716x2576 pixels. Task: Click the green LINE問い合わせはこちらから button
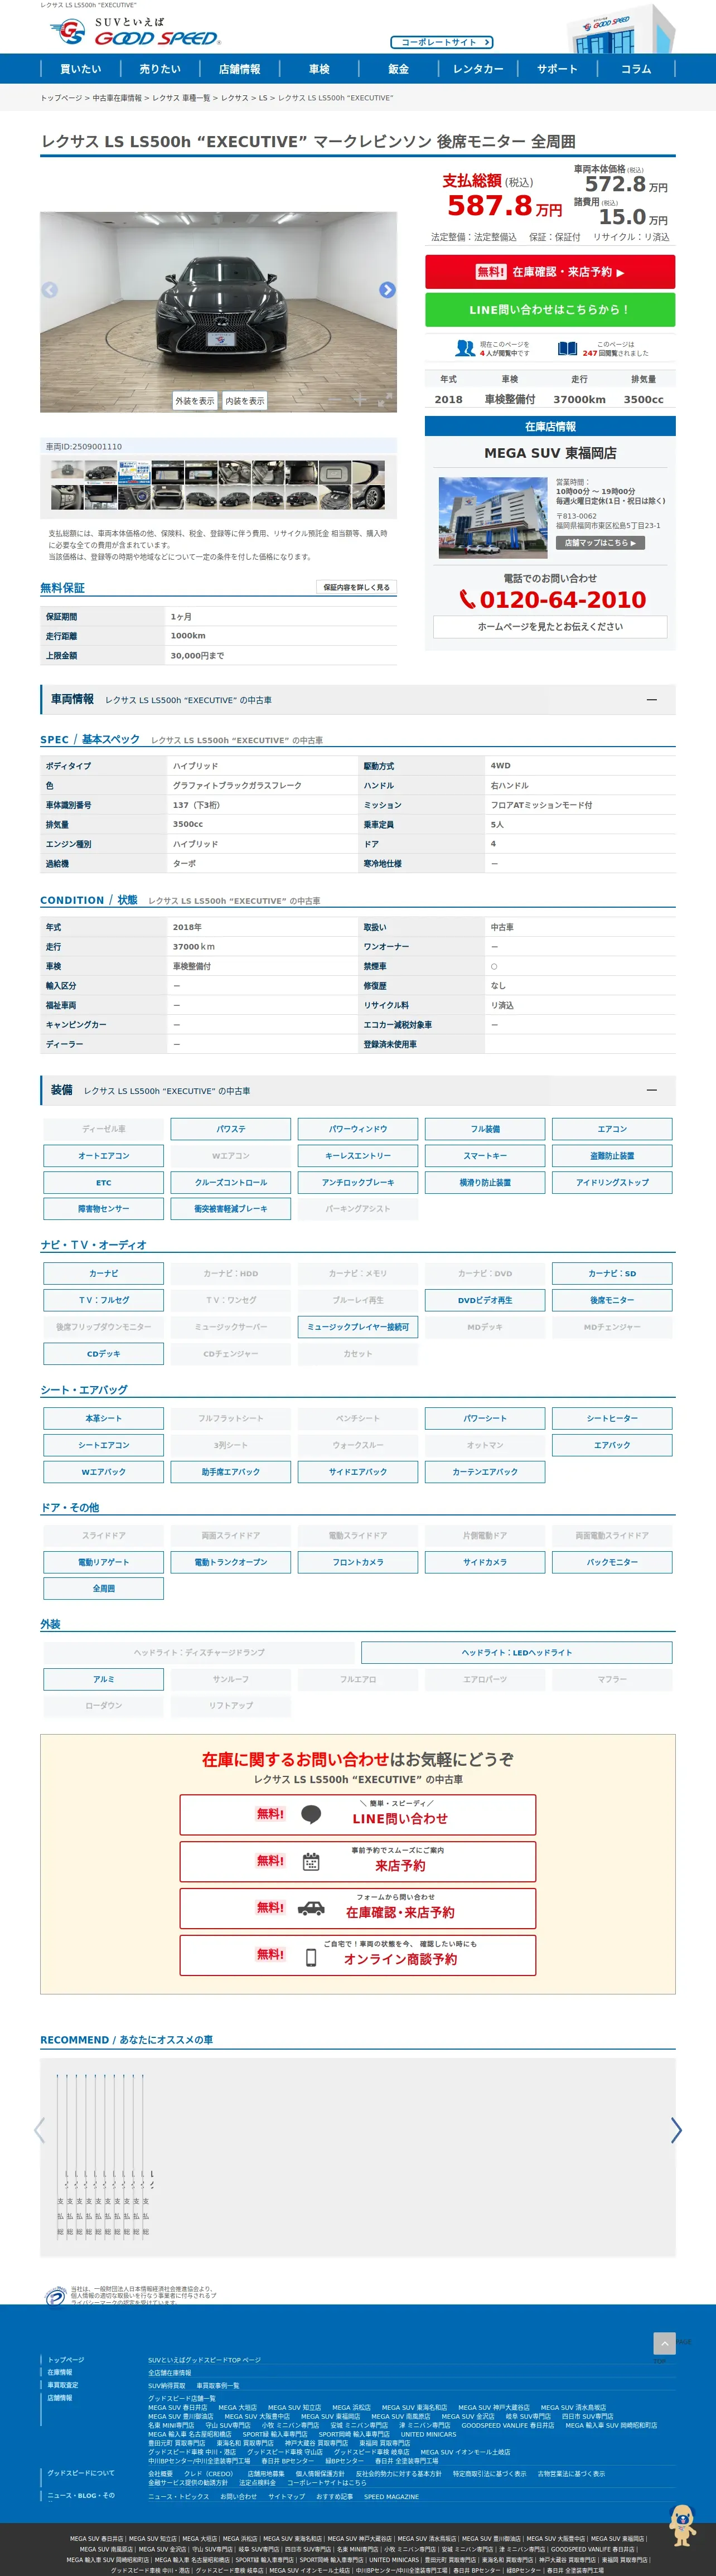[x=550, y=310]
